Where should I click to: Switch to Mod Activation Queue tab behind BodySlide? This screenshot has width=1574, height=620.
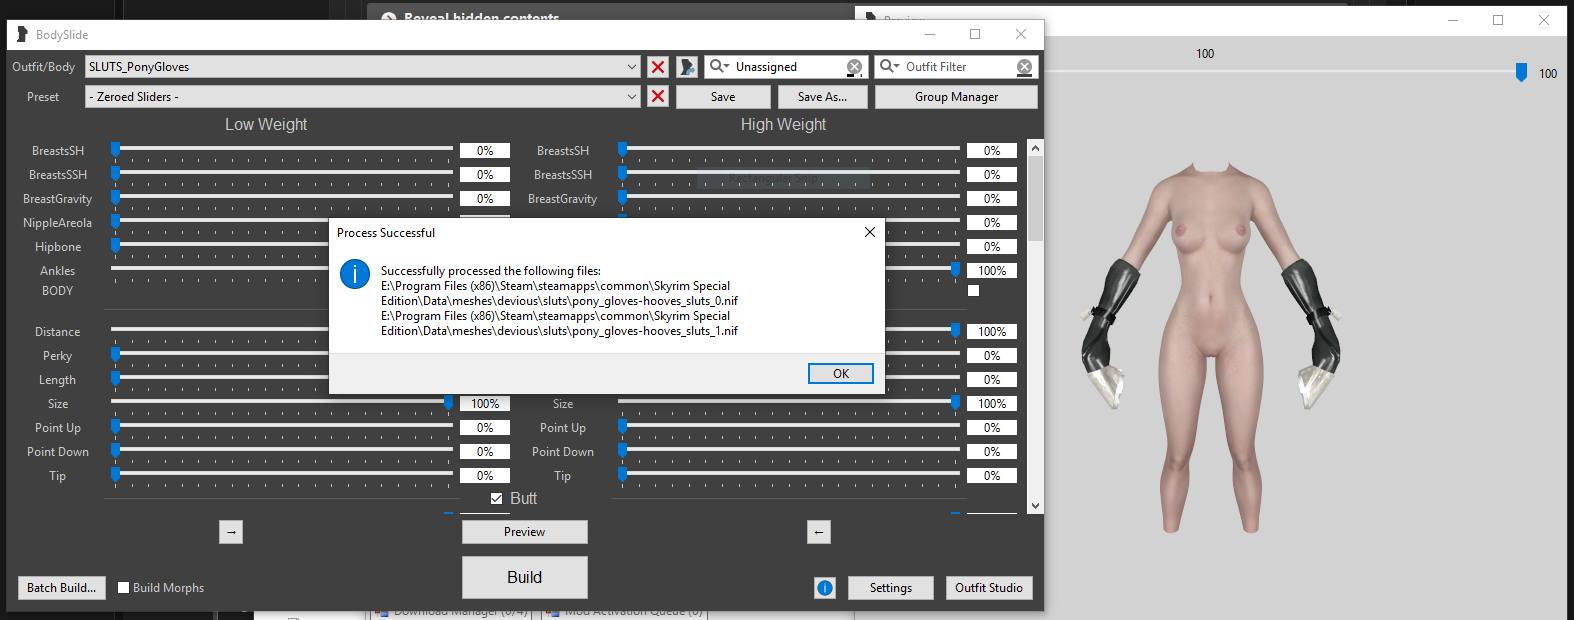626,611
